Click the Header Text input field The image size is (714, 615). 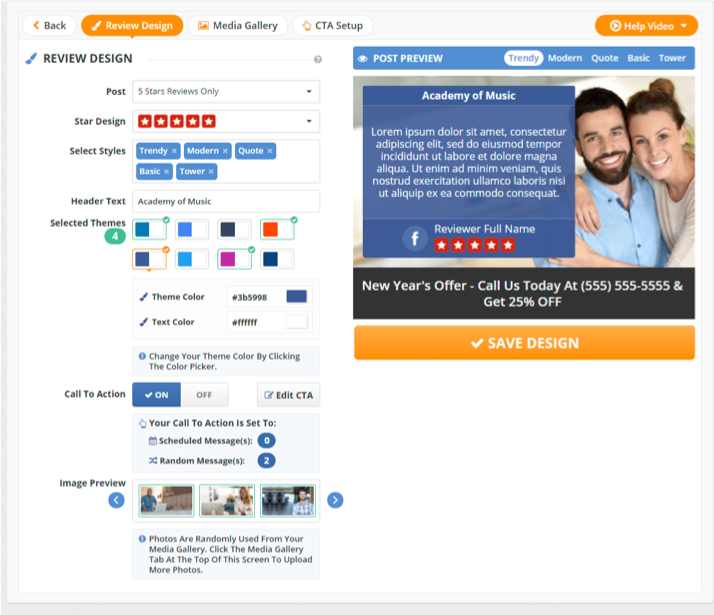point(226,201)
